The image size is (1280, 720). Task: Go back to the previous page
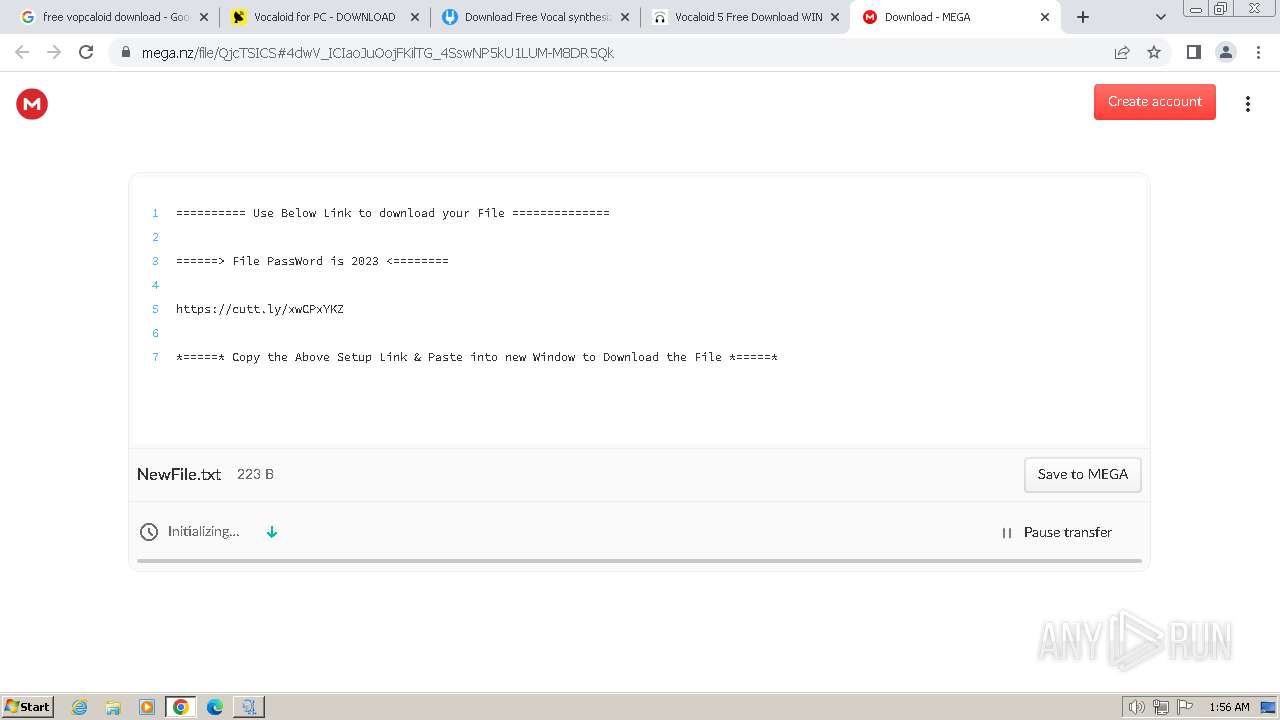point(22,52)
